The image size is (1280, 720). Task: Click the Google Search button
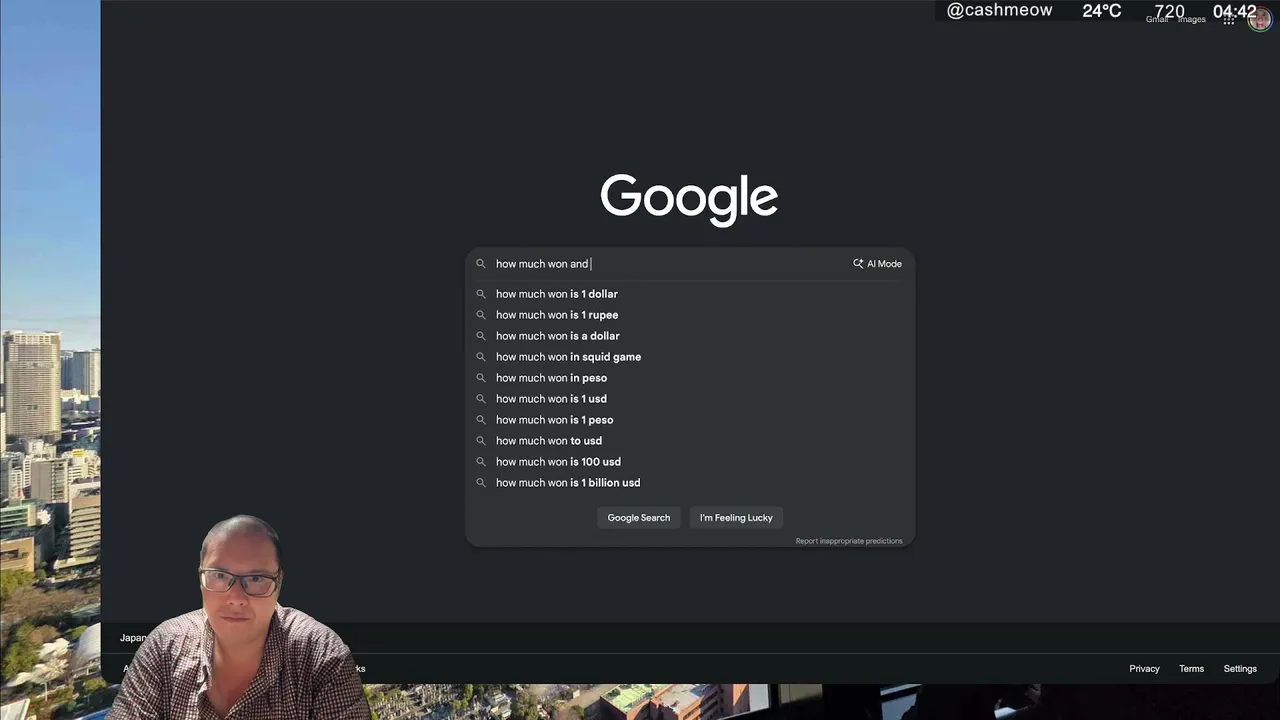click(639, 518)
